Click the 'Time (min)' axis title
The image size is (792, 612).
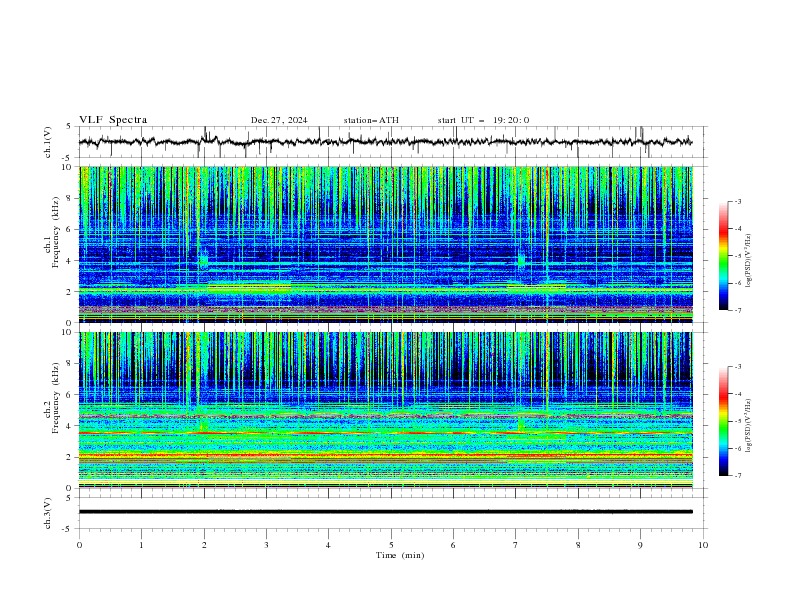[x=400, y=555]
